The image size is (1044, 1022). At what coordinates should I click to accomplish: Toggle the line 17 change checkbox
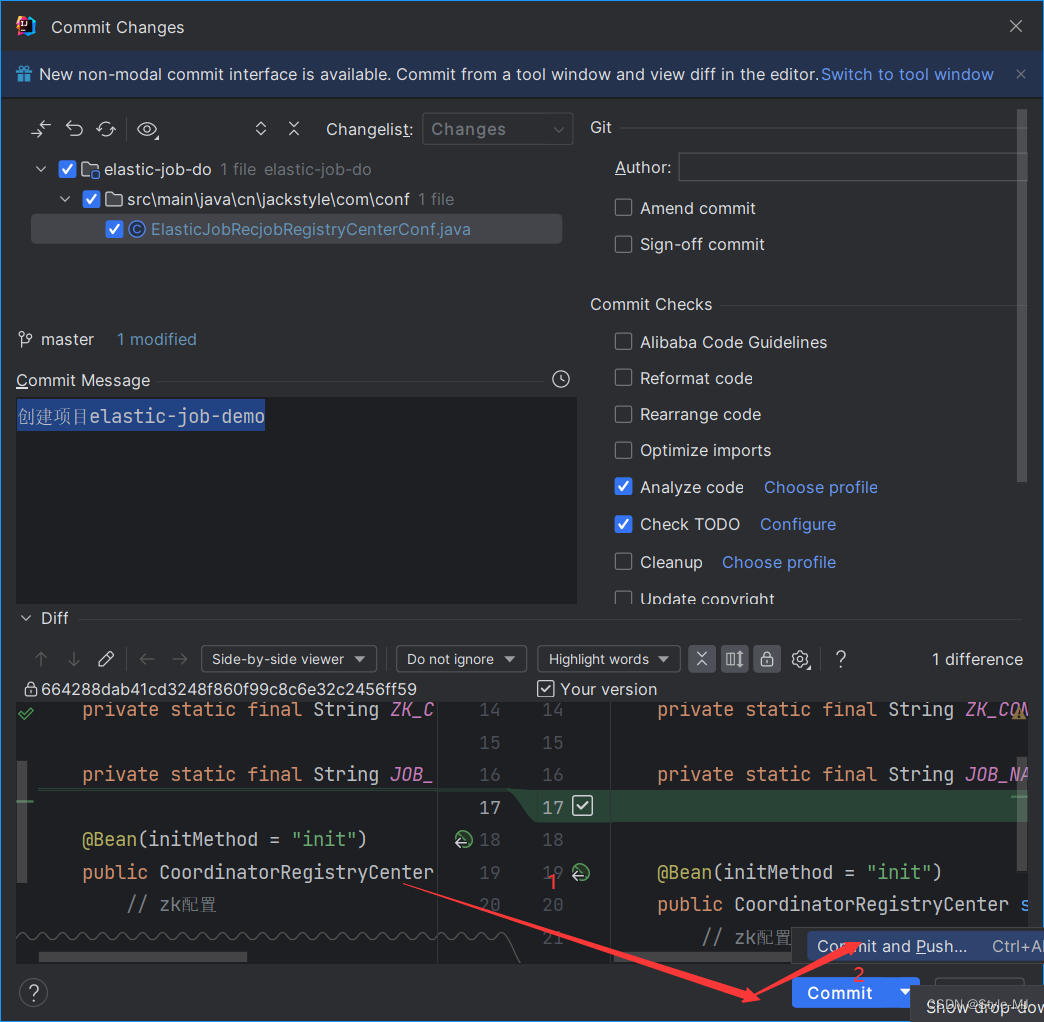pos(583,806)
